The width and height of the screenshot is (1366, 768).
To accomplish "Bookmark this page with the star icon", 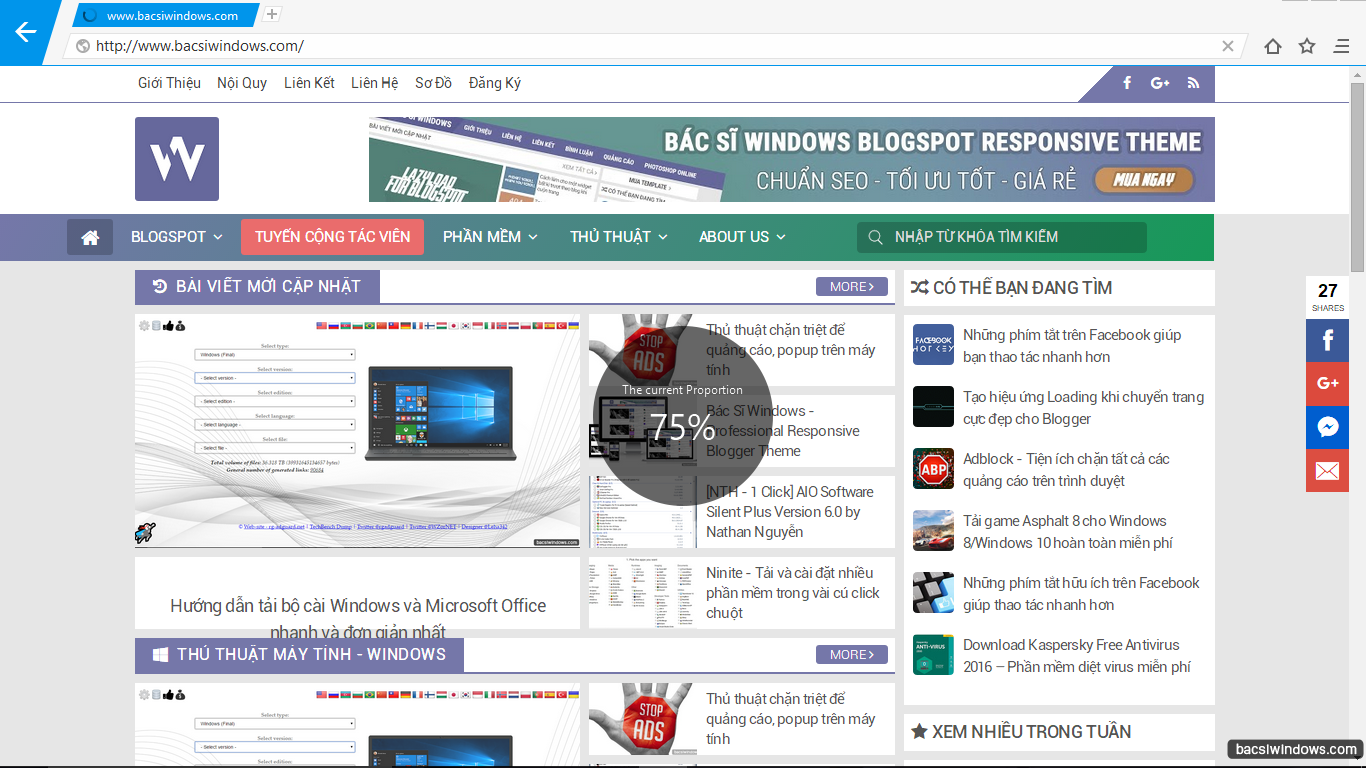I will point(1307,46).
